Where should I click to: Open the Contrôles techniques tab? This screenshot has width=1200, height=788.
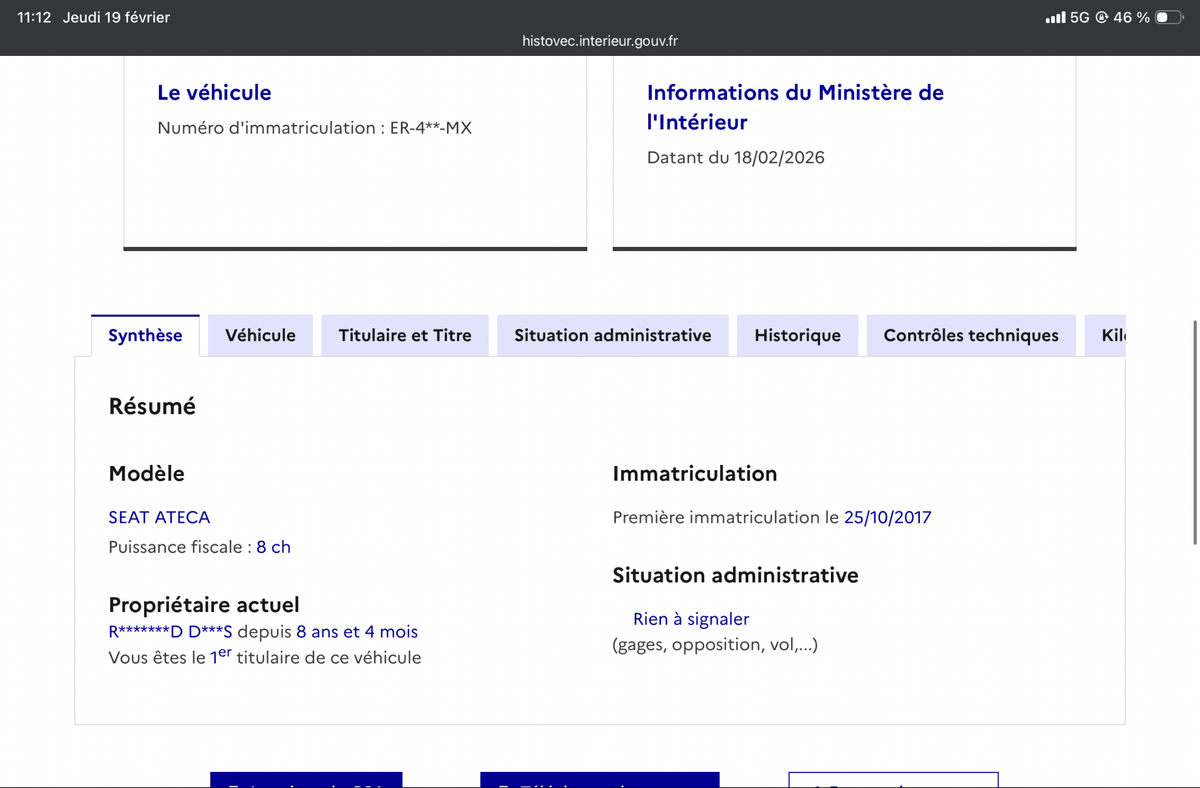point(970,336)
